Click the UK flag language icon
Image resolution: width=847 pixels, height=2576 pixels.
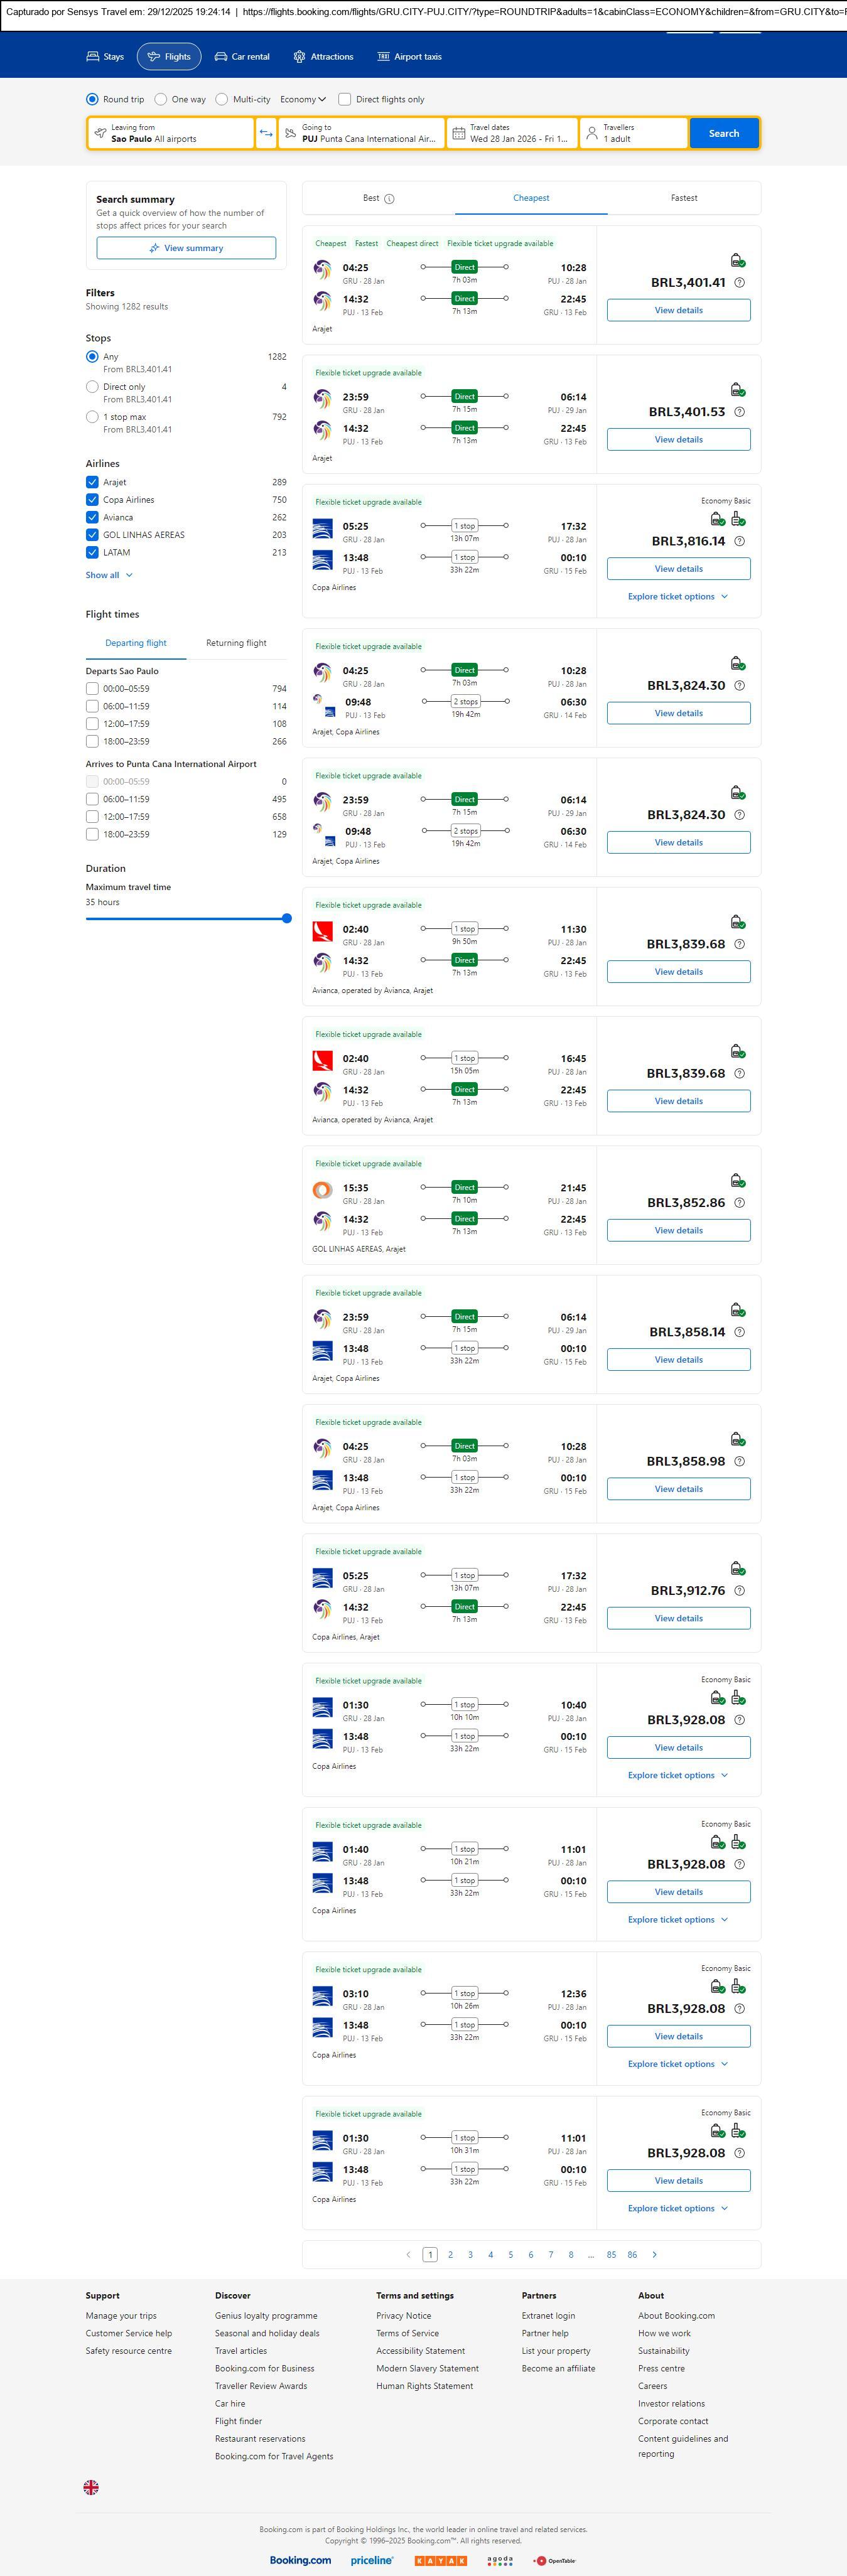coord(91,2487)
